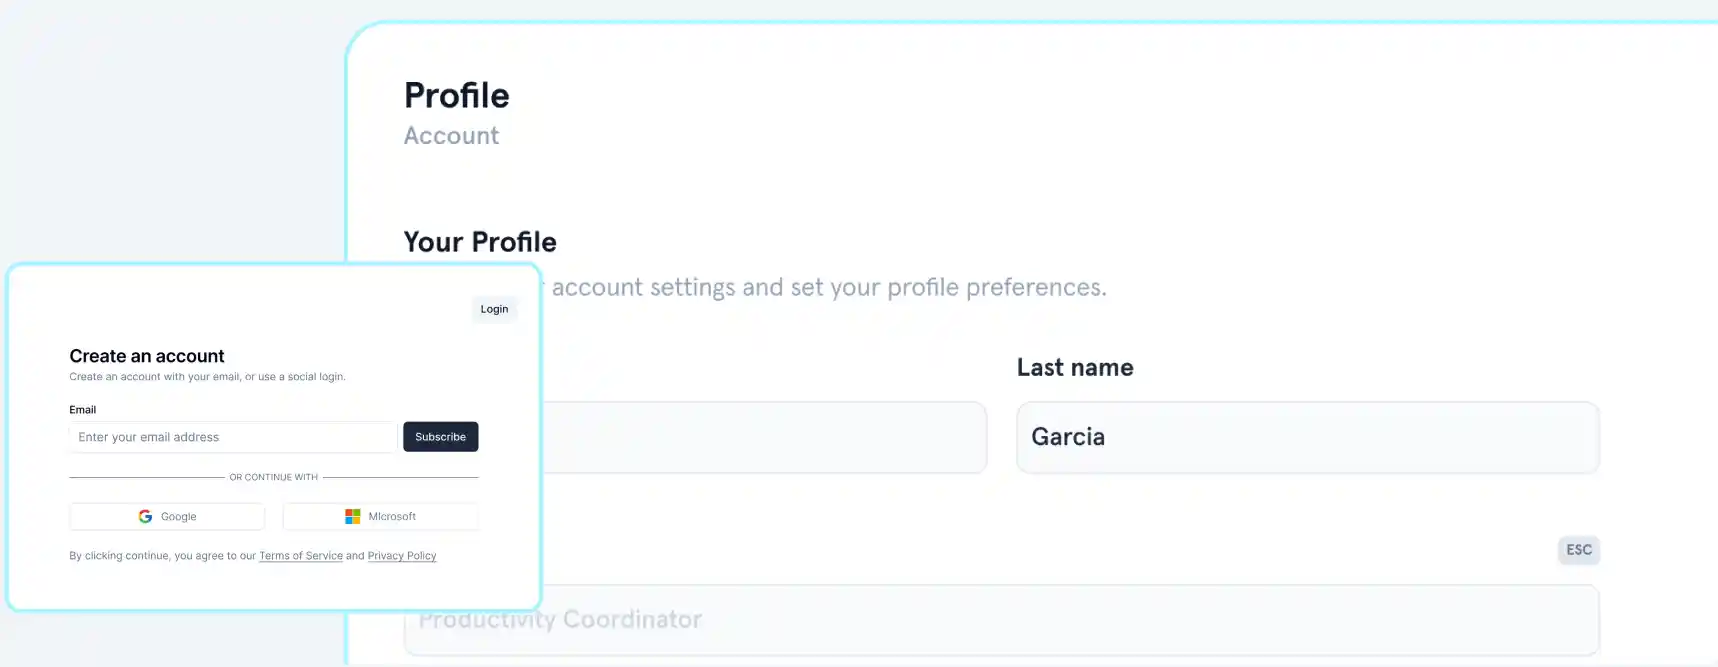Viewport: 1718px width, 667px height.
Task: Click the 'Last name' field label
Action: [1075, 368]
